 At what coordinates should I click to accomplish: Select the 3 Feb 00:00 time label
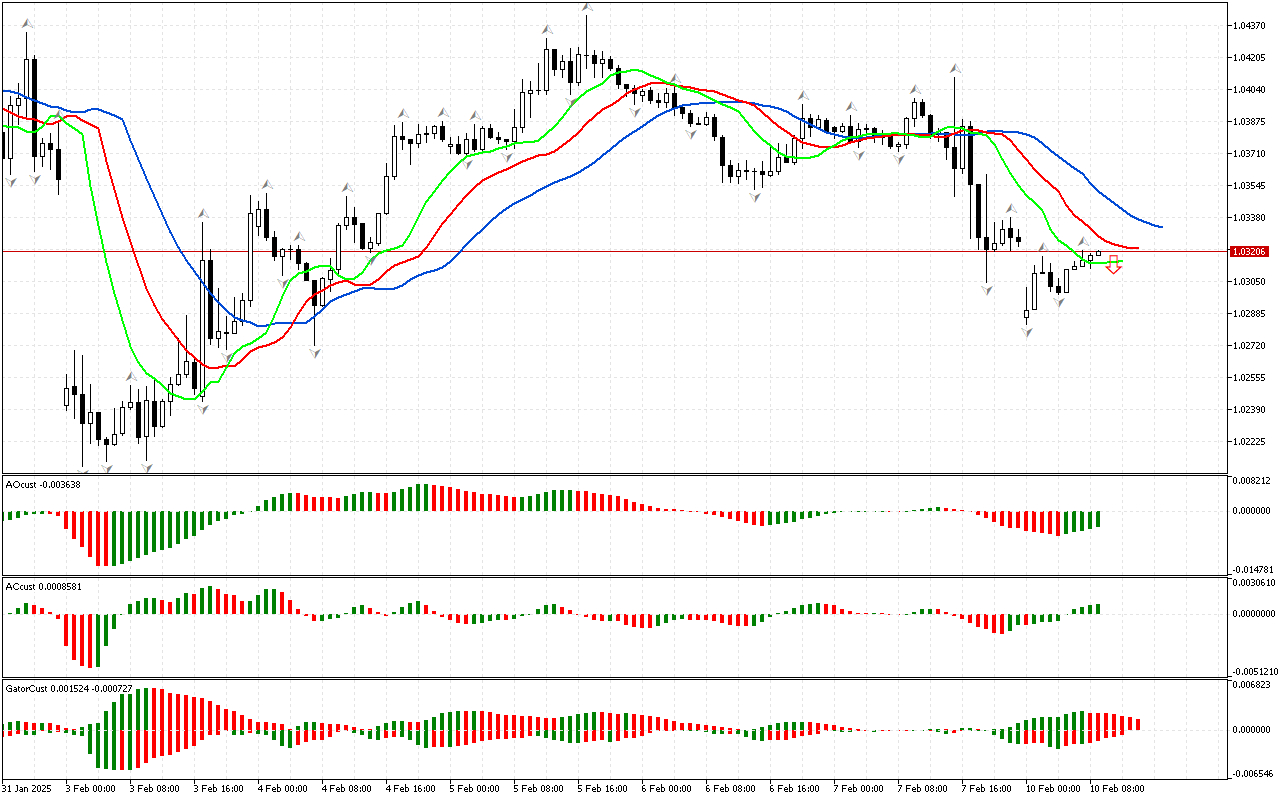tap(89, 788)
